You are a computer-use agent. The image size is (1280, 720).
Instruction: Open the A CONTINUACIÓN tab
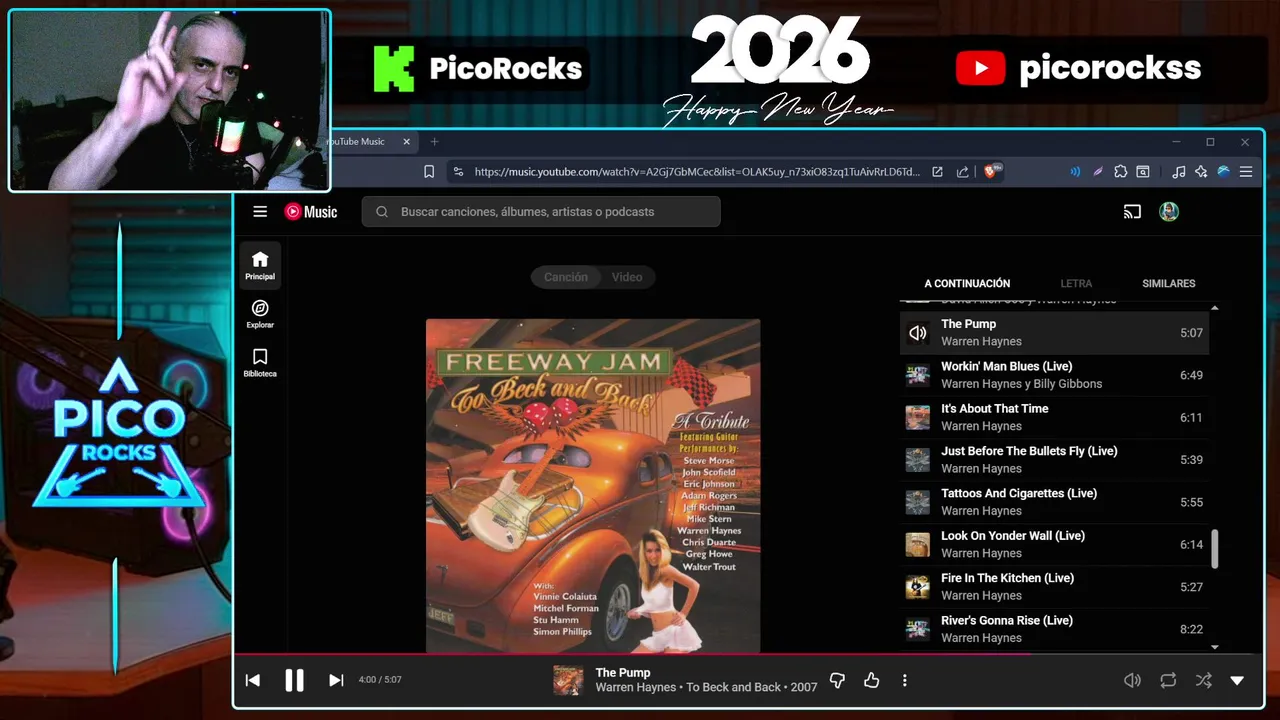[967, 284]
